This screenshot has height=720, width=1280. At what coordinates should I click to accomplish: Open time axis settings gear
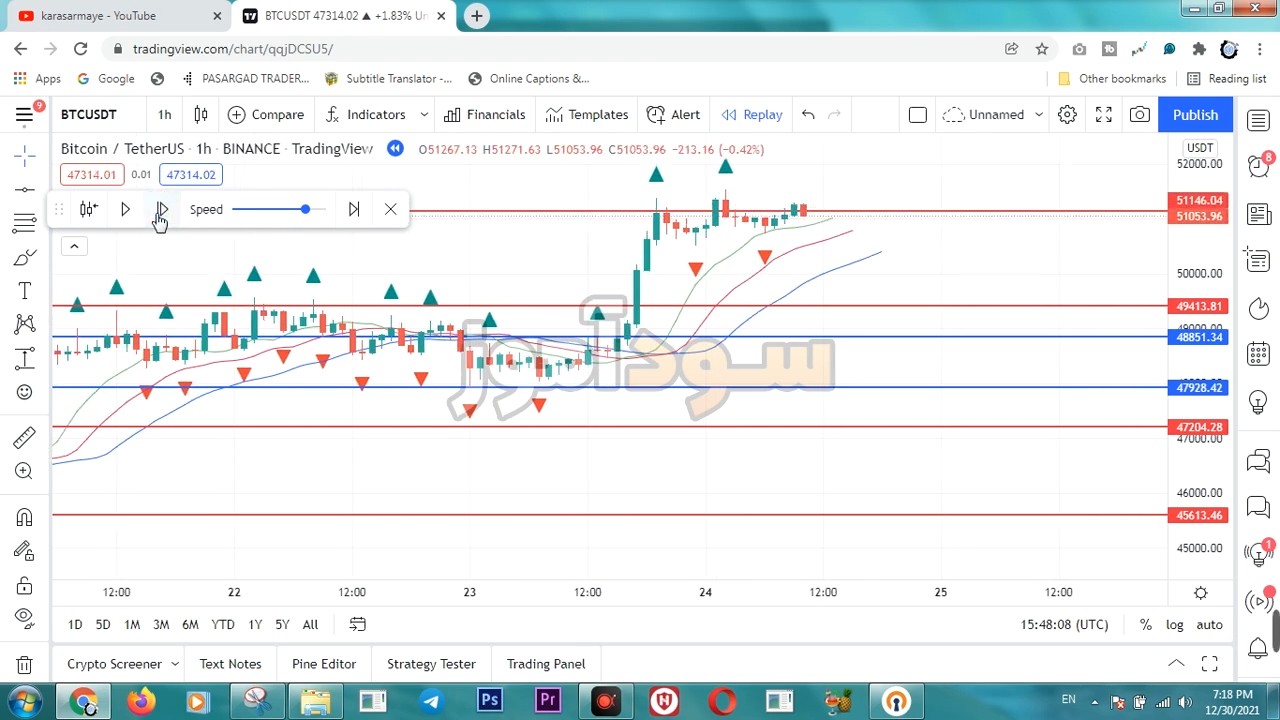(1201, 592)
